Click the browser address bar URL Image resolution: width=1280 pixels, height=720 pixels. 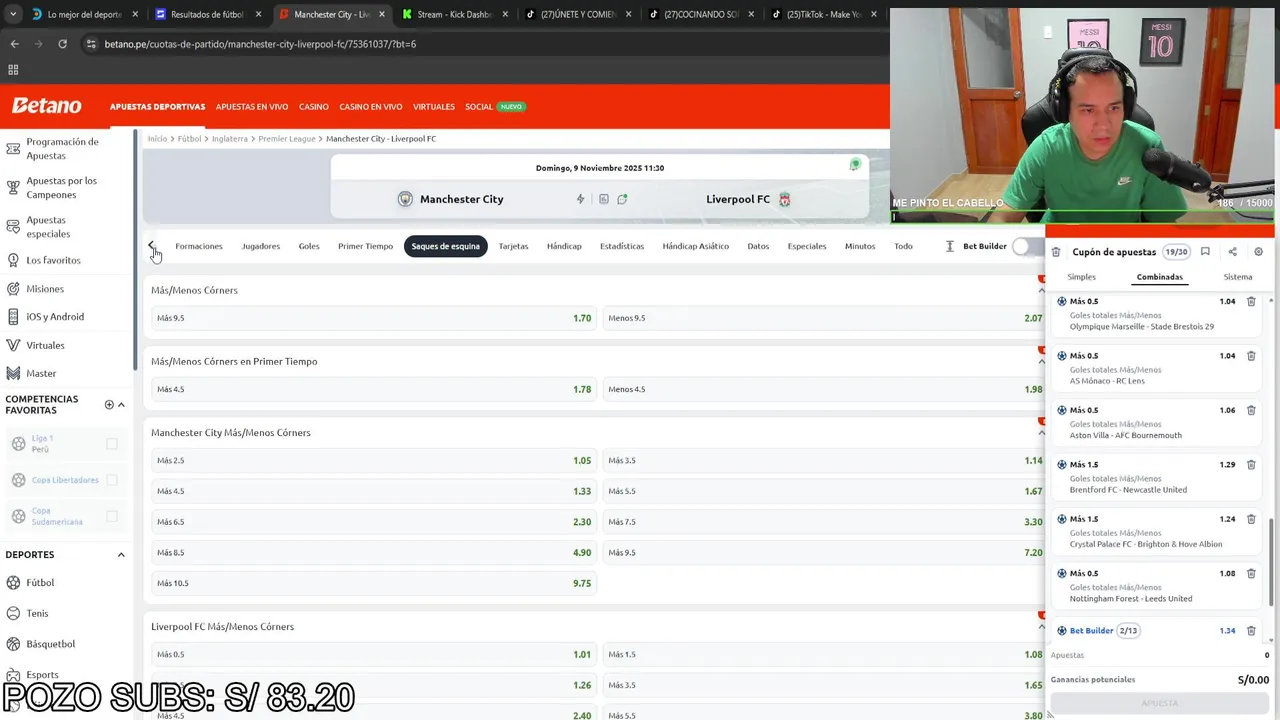click(260, 44)
